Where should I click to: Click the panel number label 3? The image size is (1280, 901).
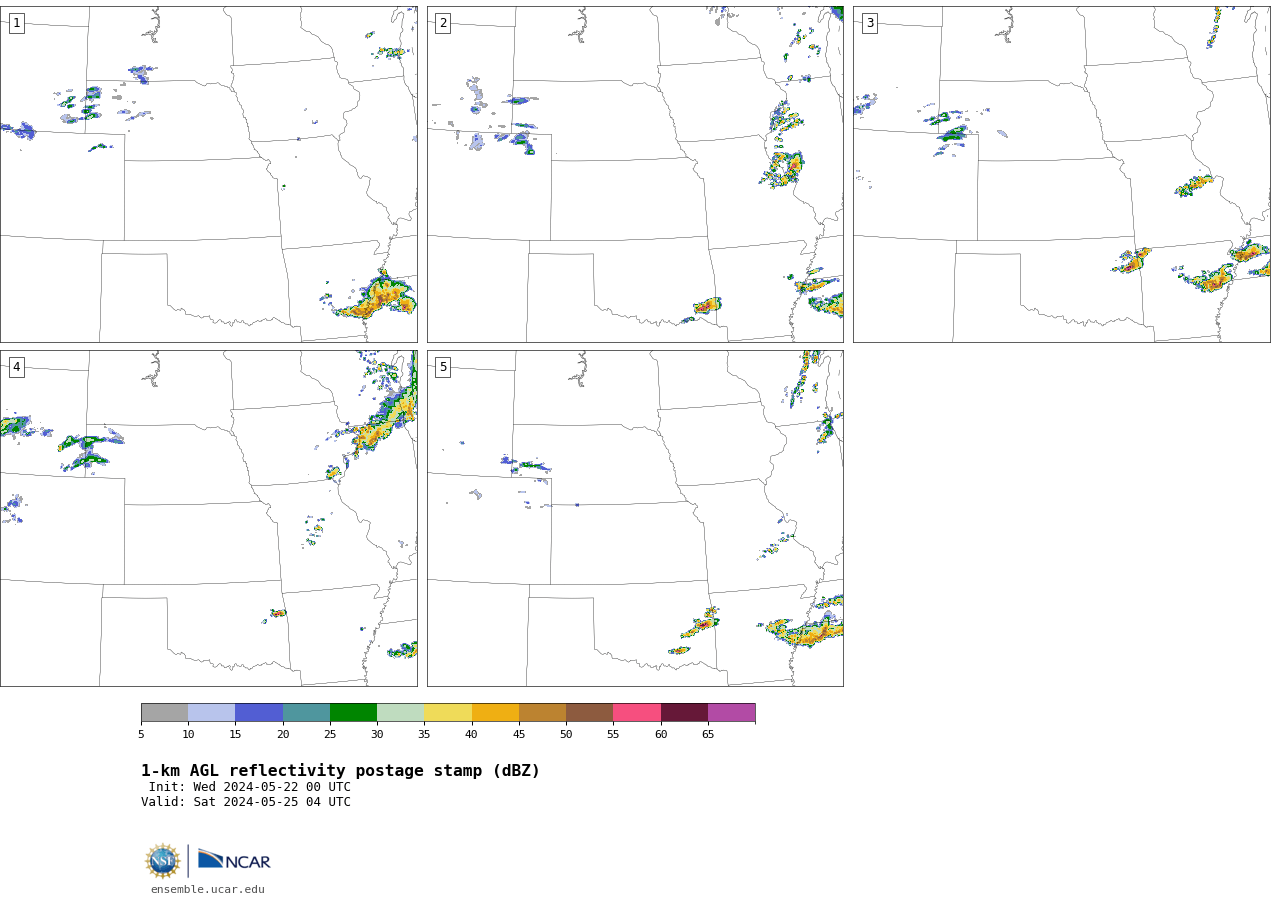869,23
